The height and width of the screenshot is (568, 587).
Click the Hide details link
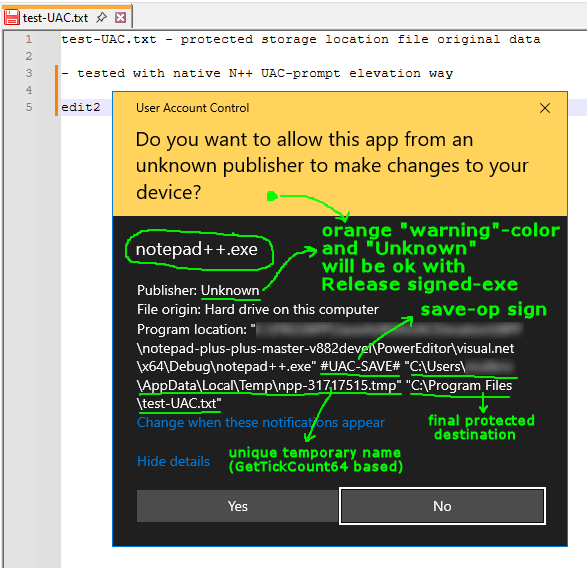[173, 461]
